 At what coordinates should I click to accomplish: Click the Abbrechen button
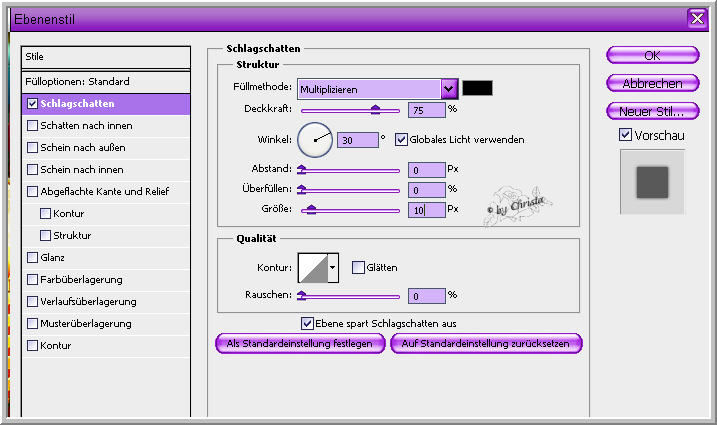pos(653,83)
